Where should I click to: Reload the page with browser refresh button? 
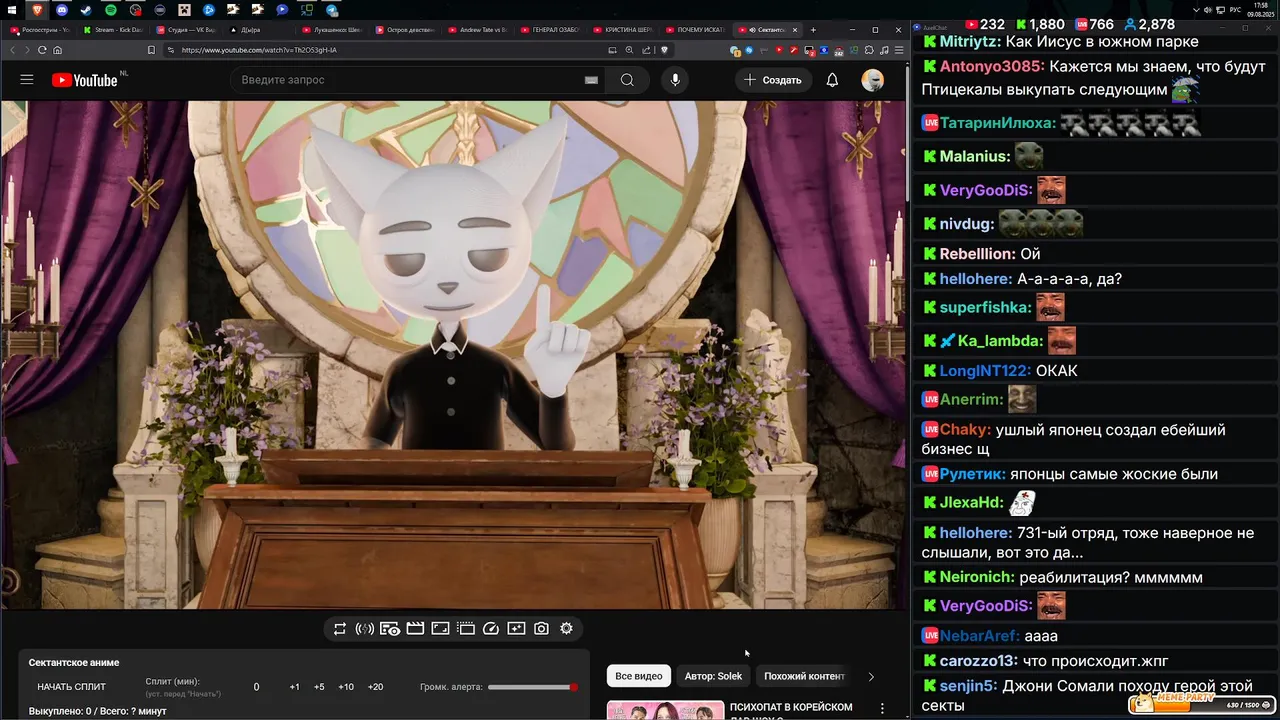tap(43, 50)
